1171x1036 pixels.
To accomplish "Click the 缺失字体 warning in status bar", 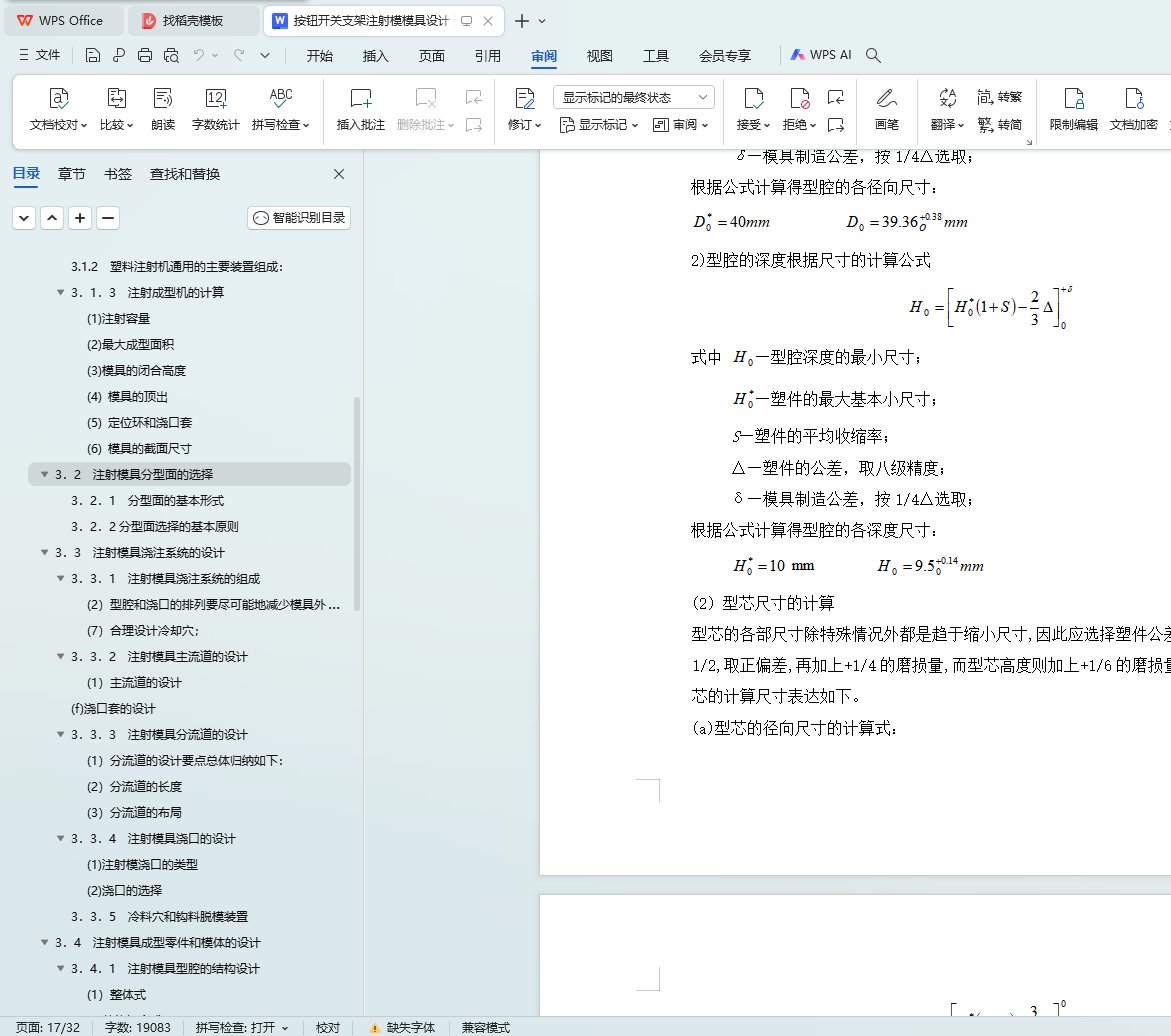I will tap(403, 1028).
